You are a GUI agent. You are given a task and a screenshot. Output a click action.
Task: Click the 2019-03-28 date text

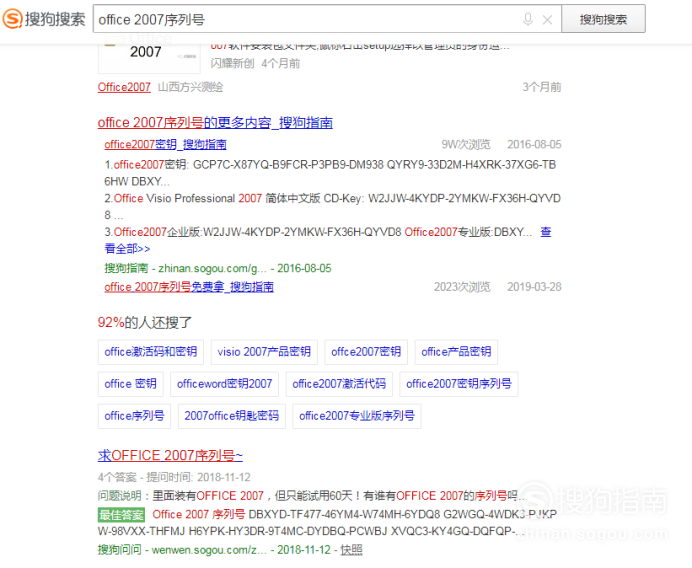click(534, 287)
